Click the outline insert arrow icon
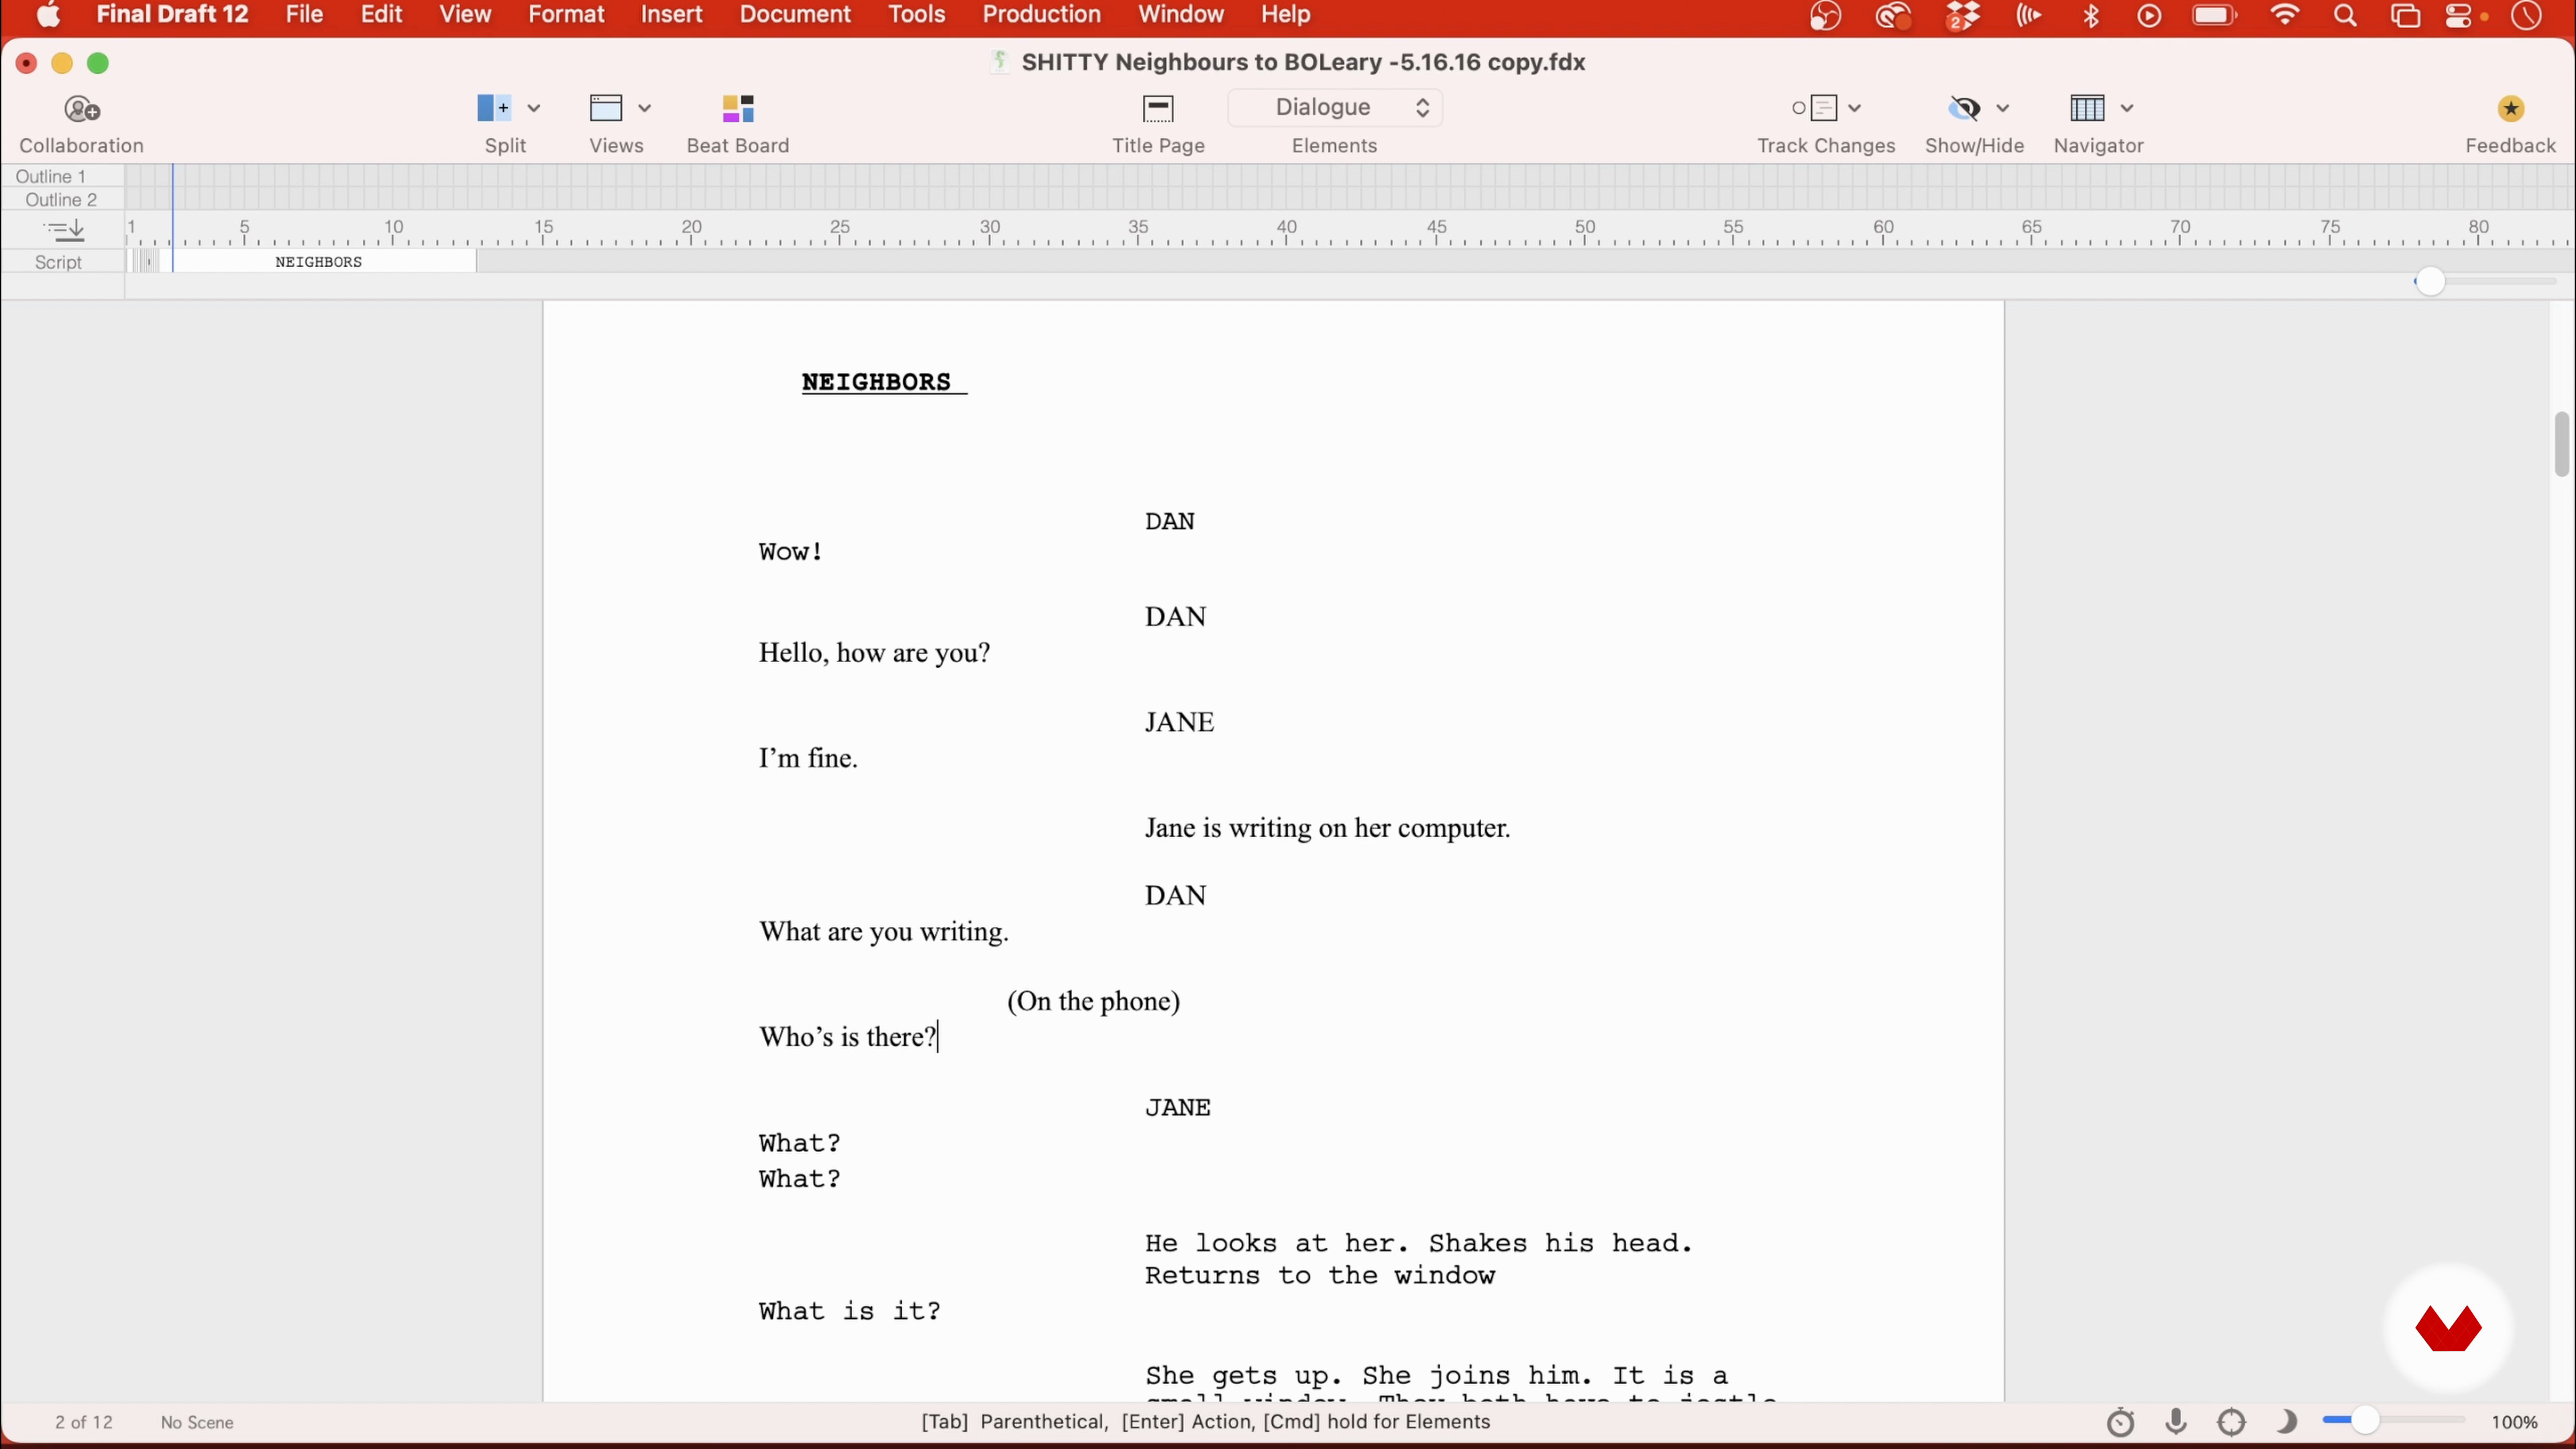 pyautogui.click(x=64, y=231)
